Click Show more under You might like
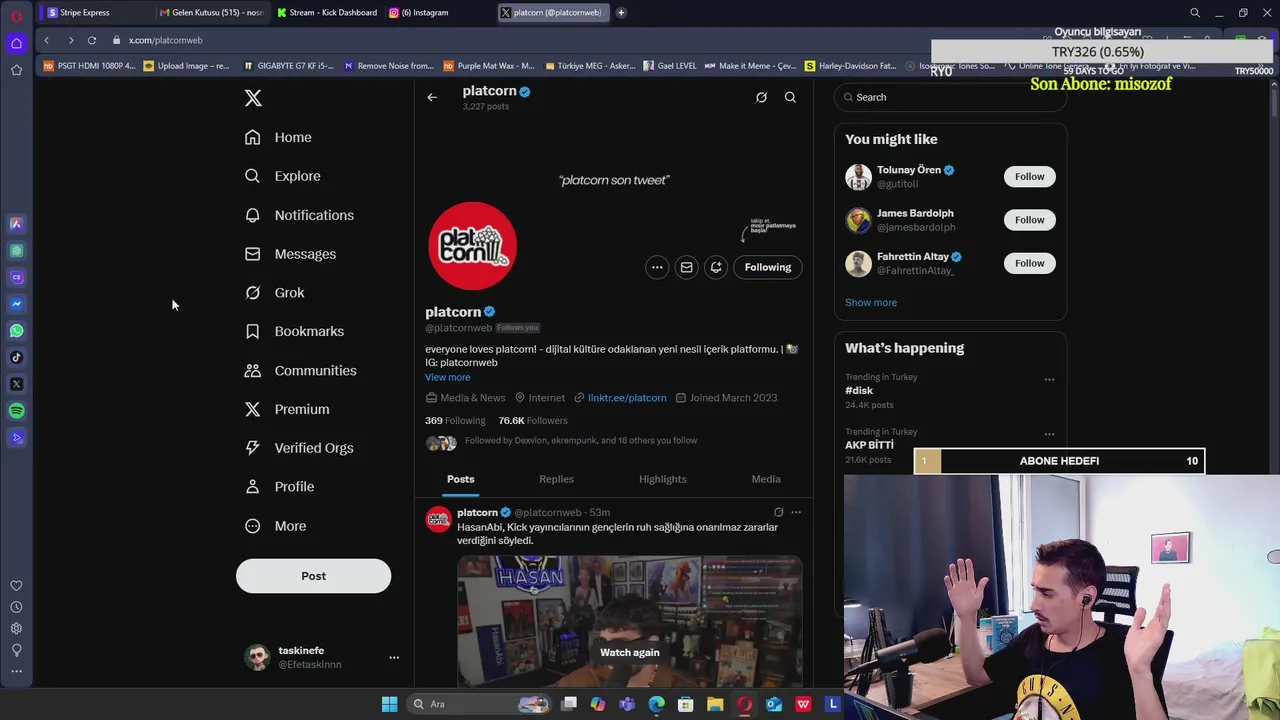The height and width of the screenshot is (720, 1280). tap(871, 303)
